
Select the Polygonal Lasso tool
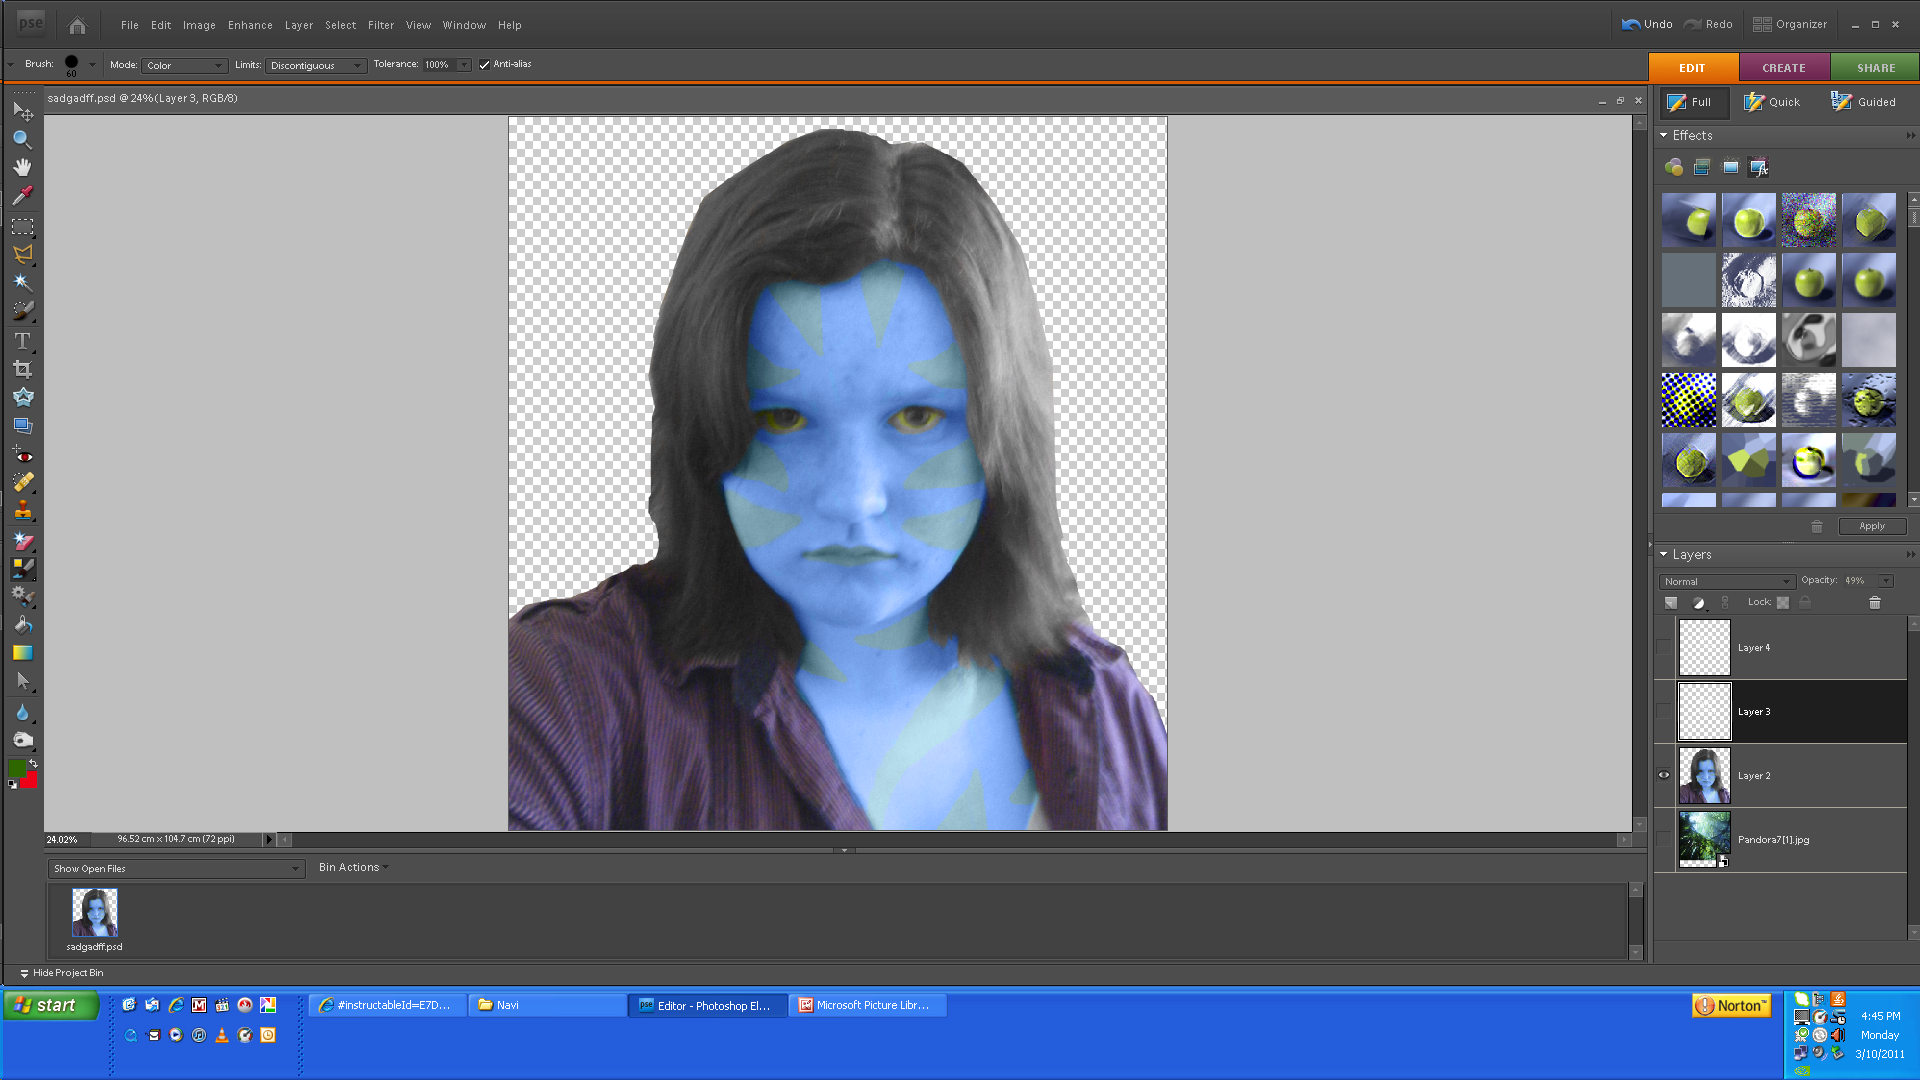tap(23, 254)
